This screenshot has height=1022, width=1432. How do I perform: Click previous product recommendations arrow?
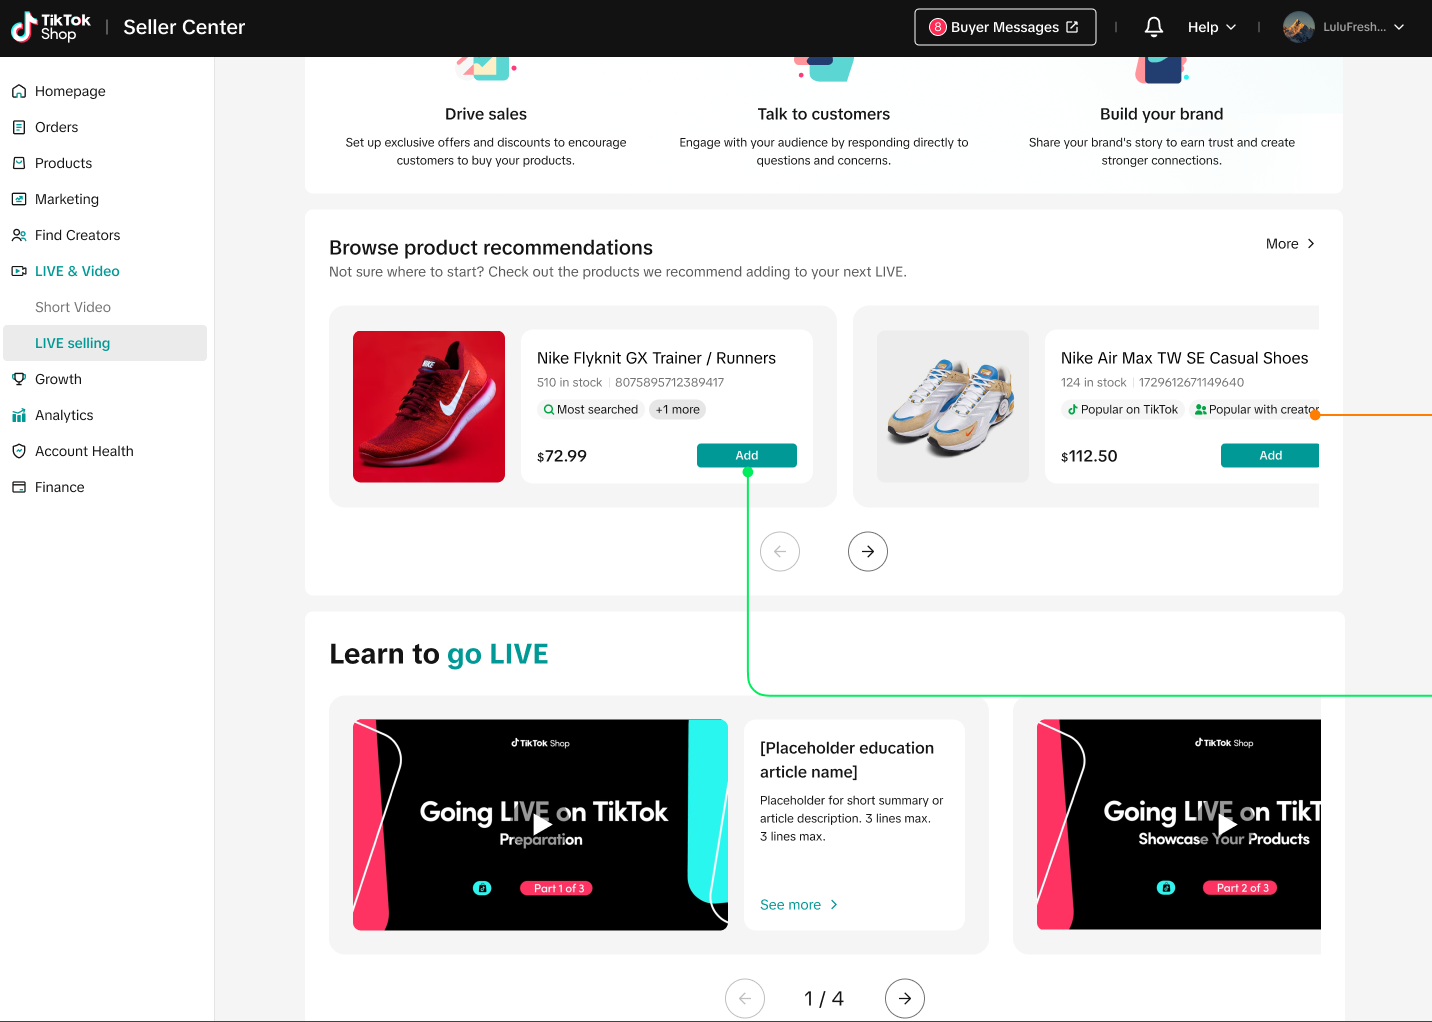pyautogui.click(x=780, y=551)
